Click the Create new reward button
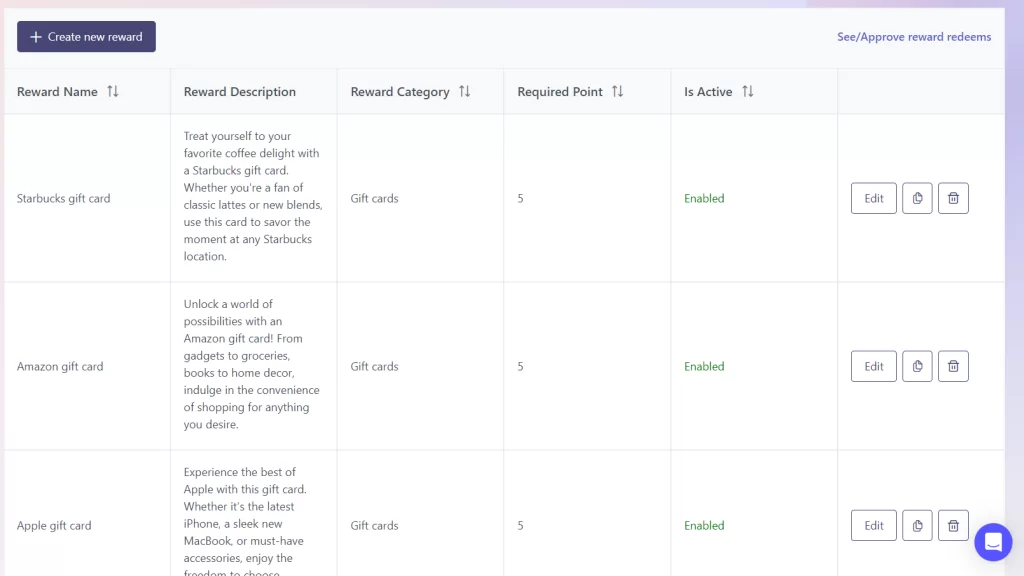The width and height of the screenshot is (1024, 576). [86, 37]
